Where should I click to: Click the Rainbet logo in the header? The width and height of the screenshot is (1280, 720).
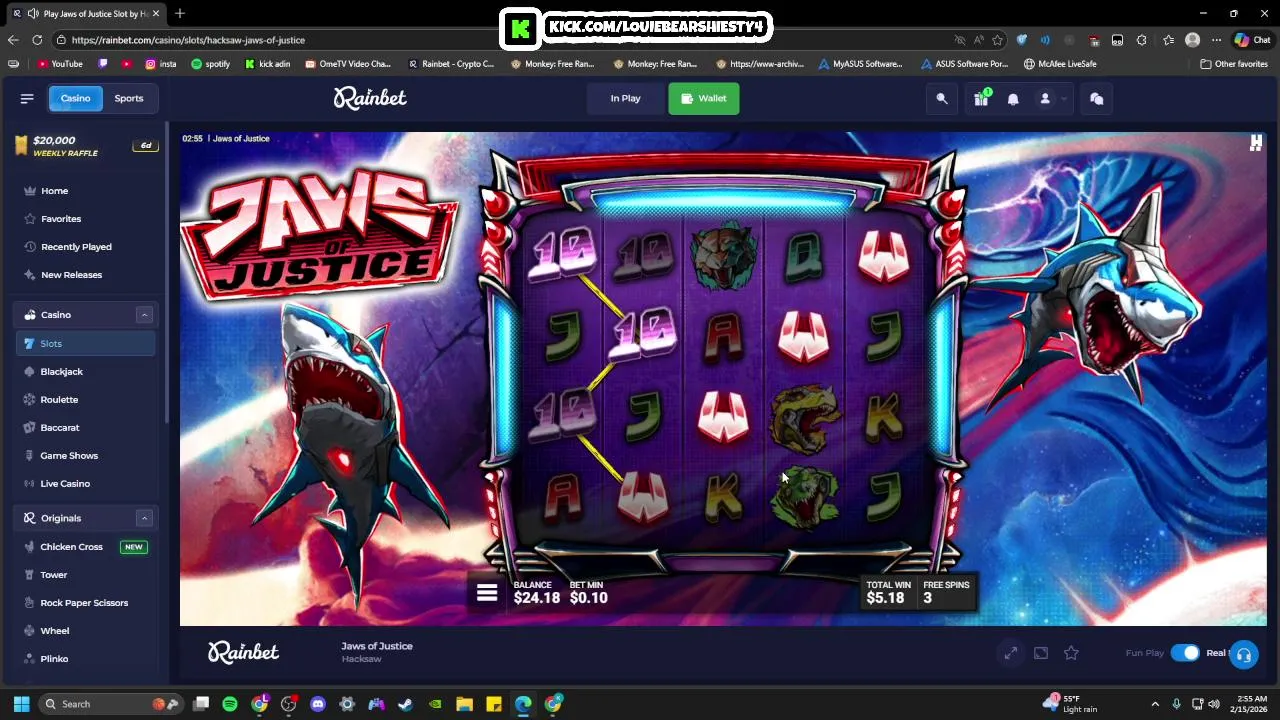[x=370, y=98]
